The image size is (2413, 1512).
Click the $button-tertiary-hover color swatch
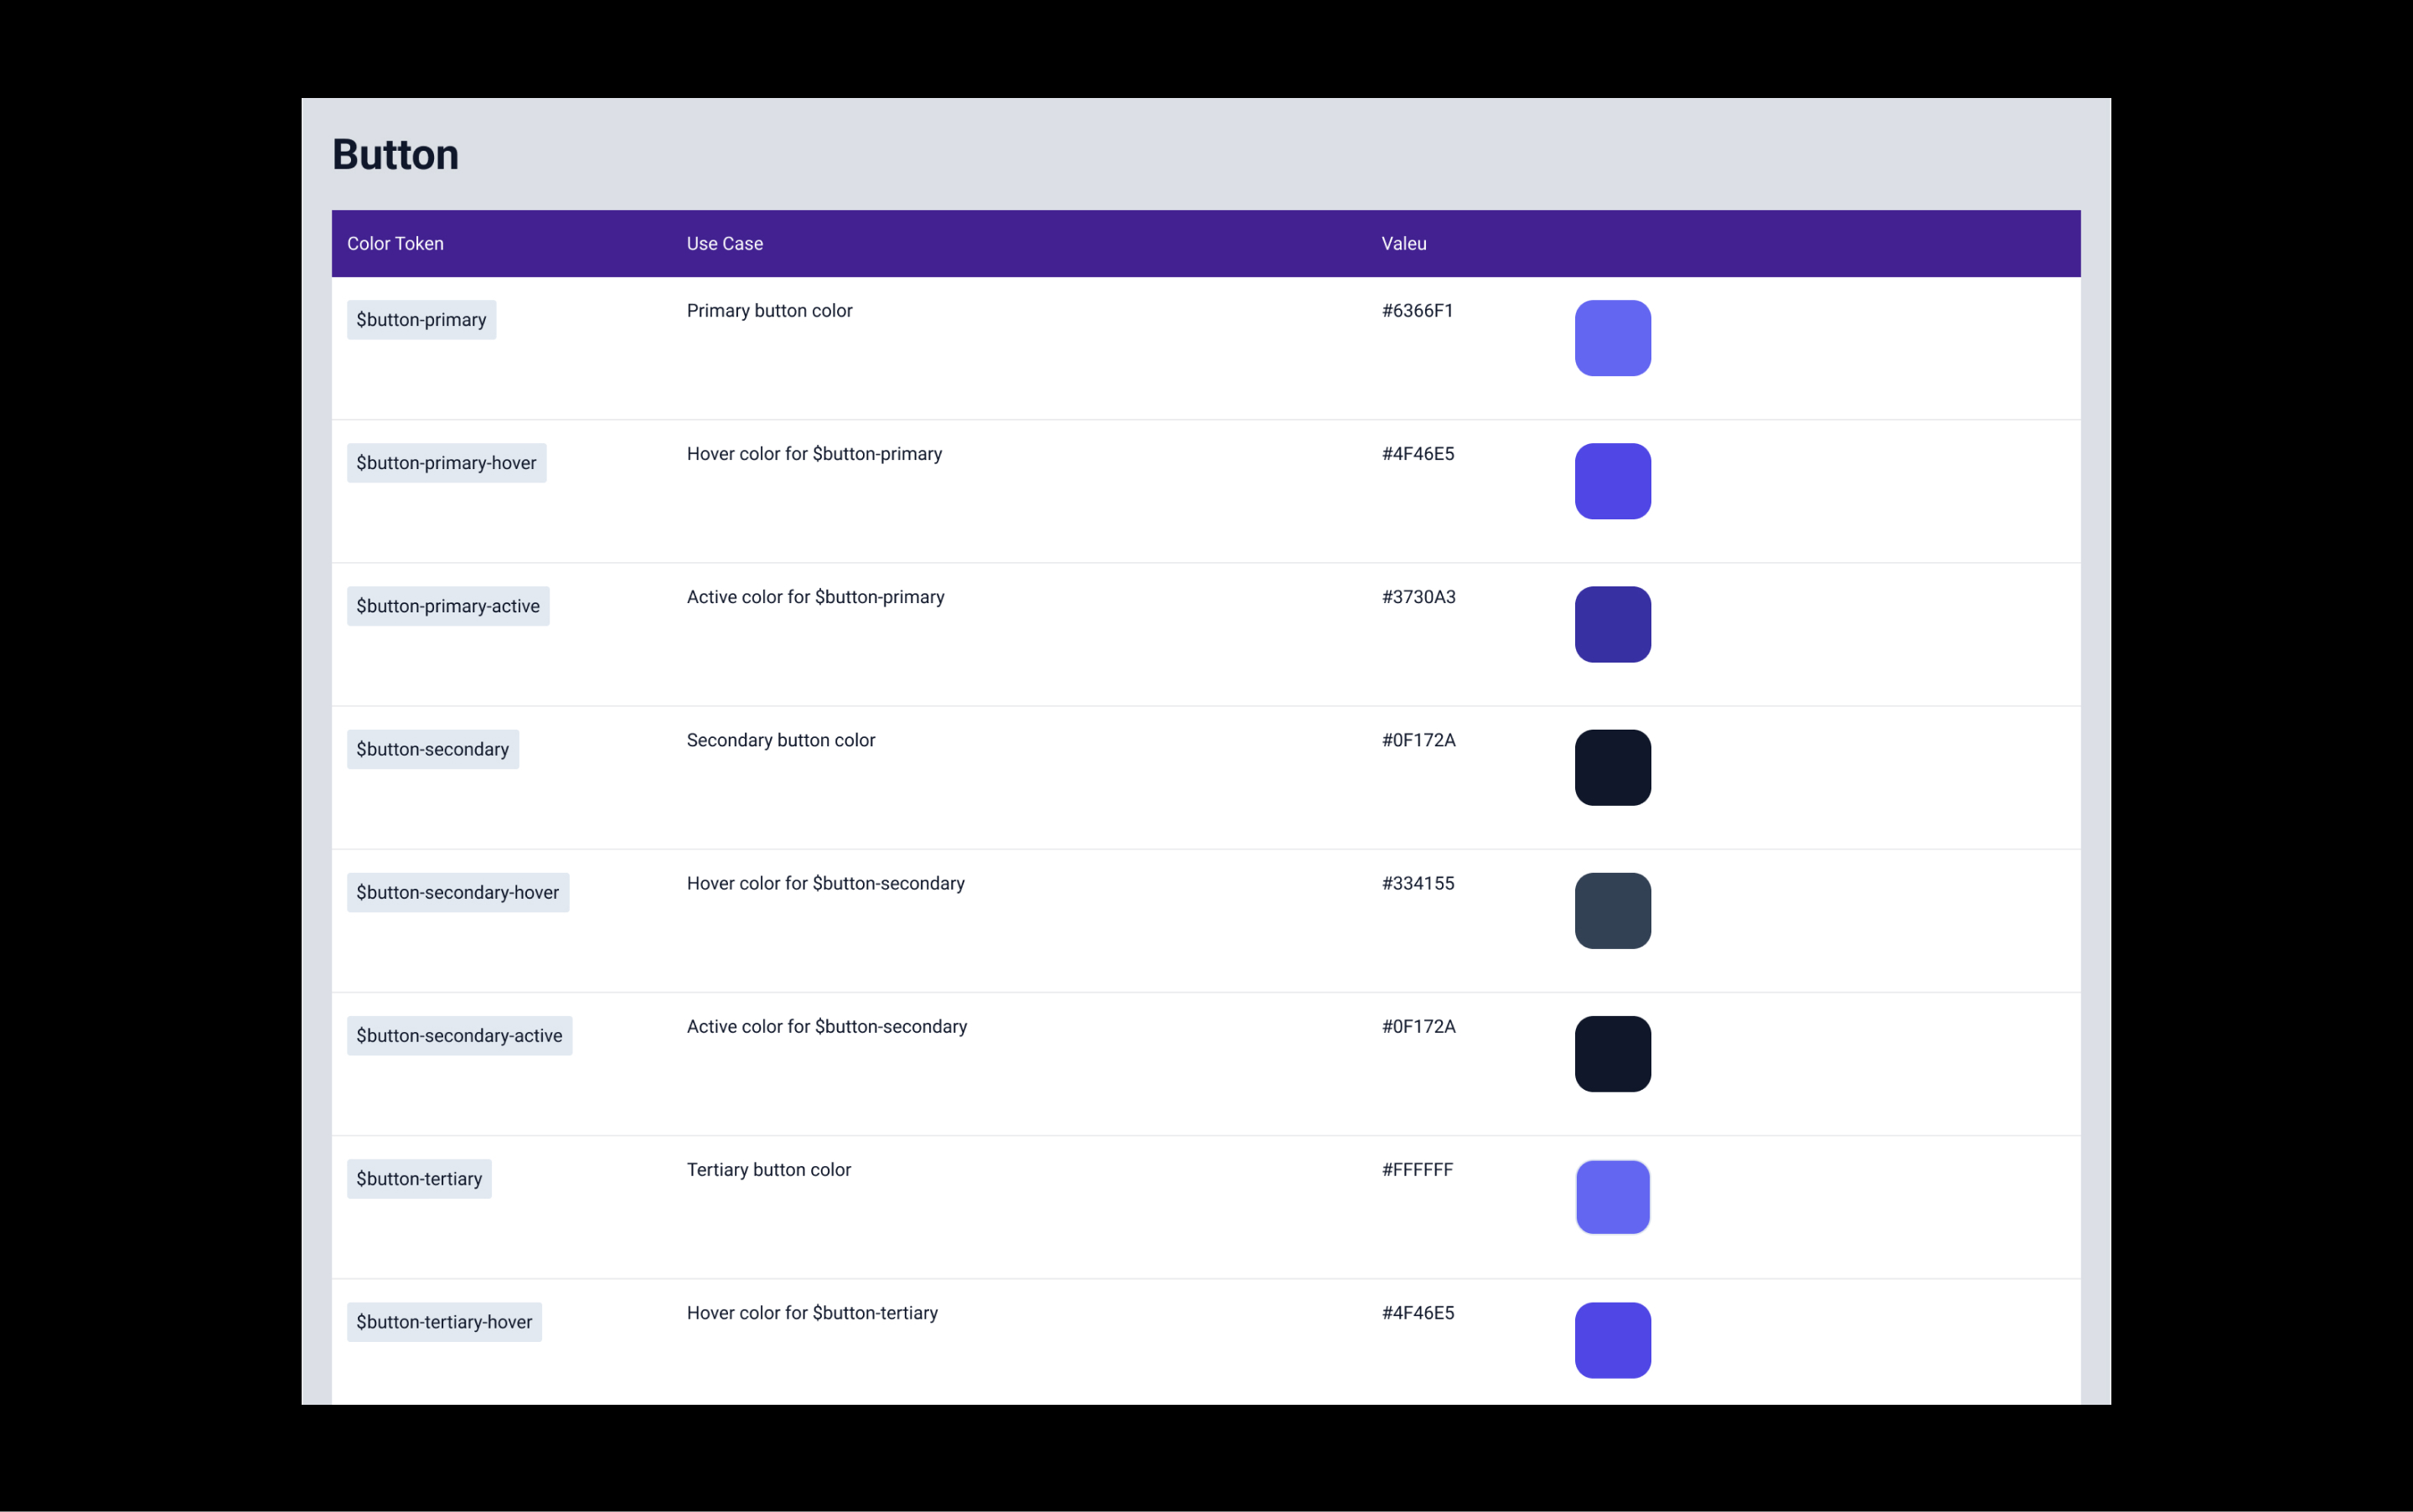coord(1612,1339)
